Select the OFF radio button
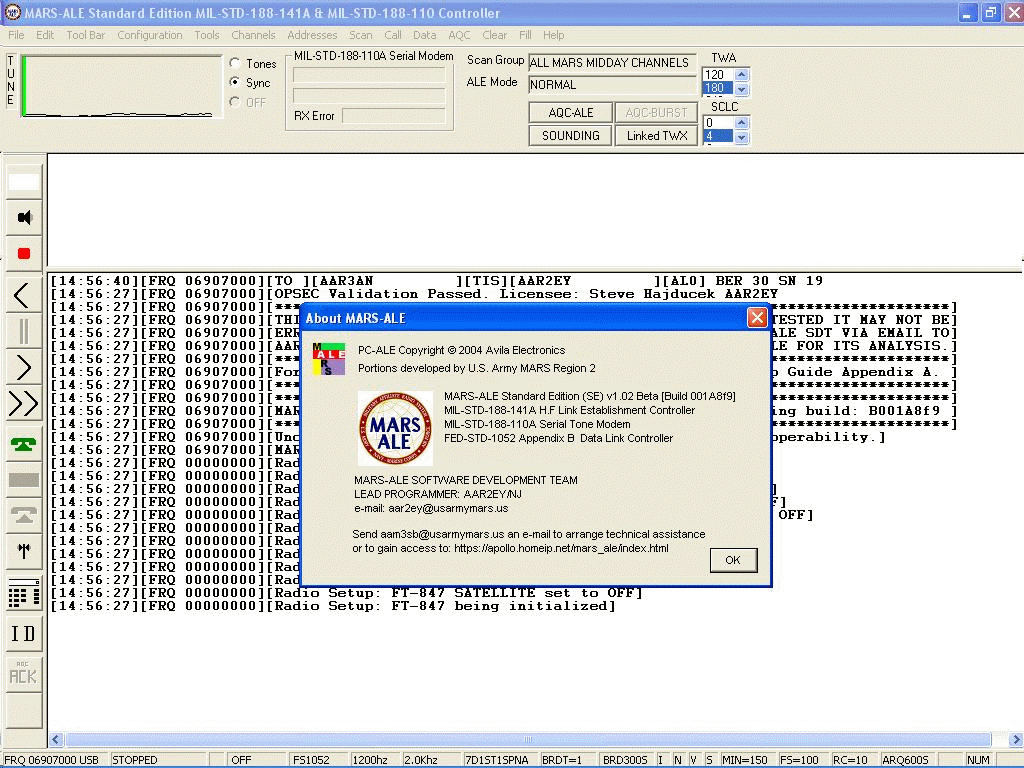The width and height of the screenshot is (1024, 768). [x=235, y=102]
